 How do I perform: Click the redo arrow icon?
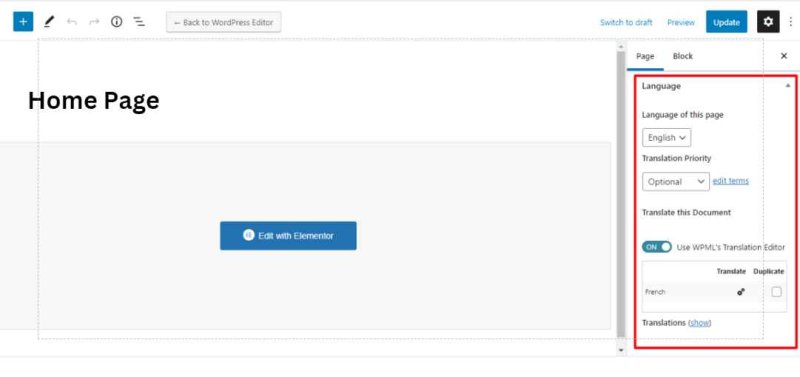coord(94,22)
